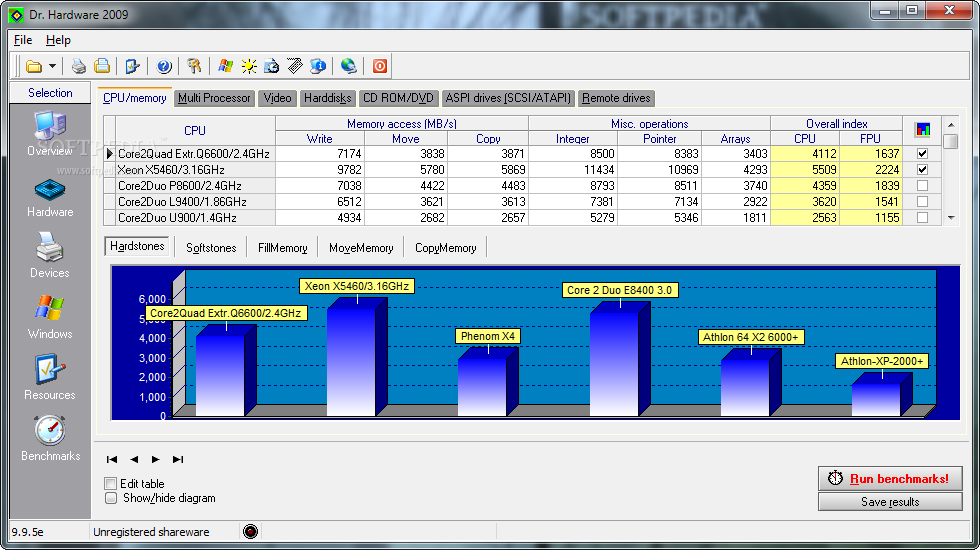Click the red status indicator in status bar
This screenshot has height=550, width=980.
[251, 532]
